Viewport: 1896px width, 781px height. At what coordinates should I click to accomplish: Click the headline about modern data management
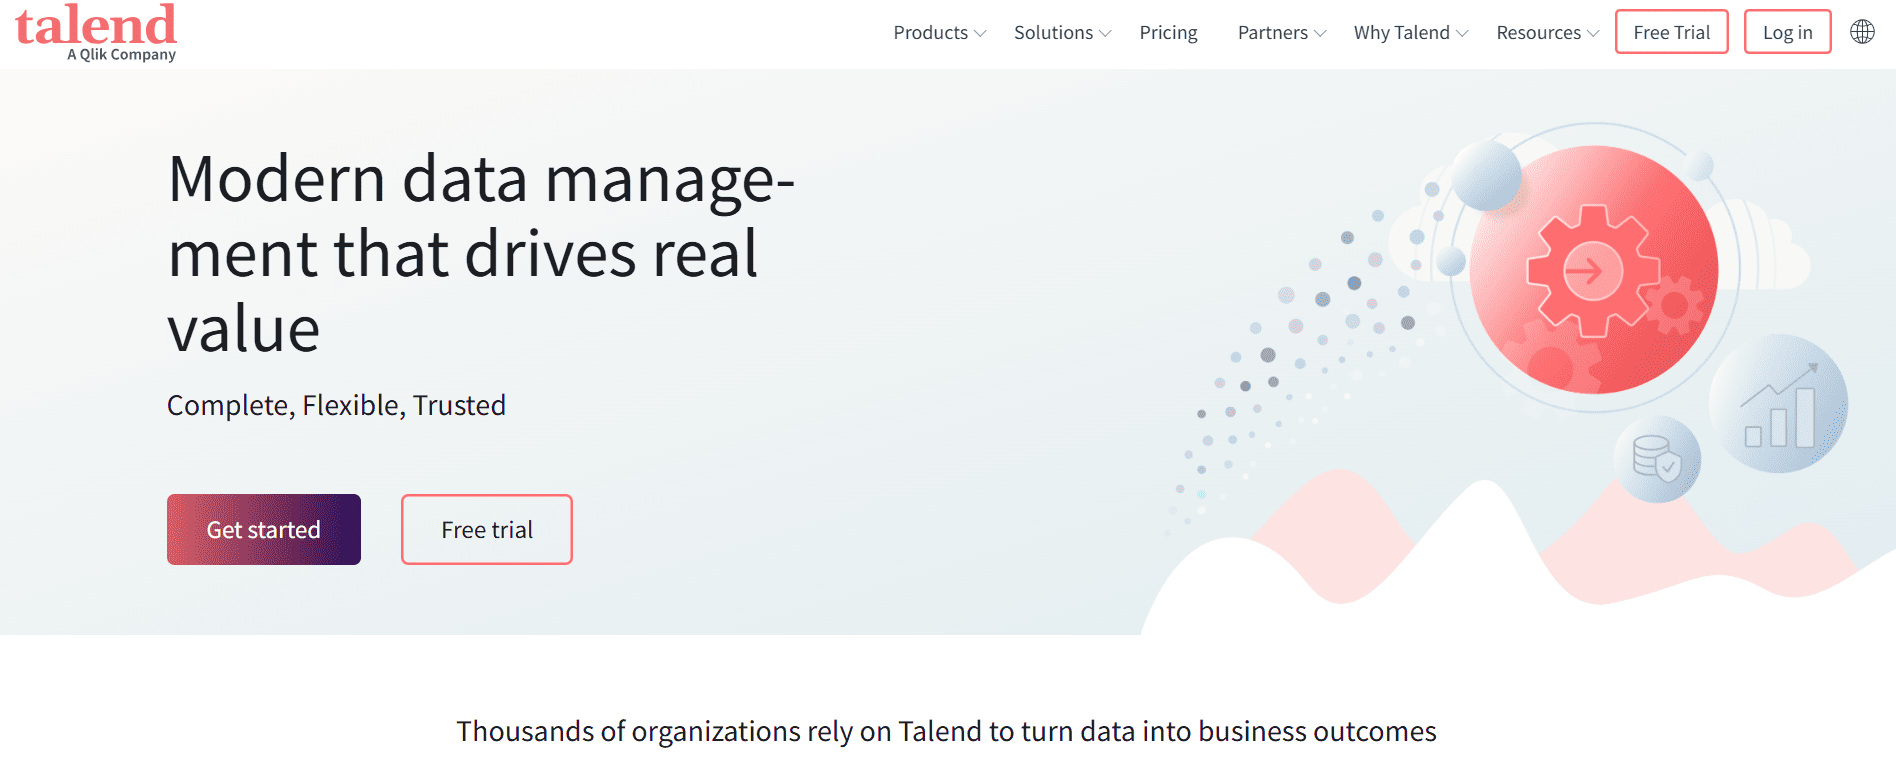pos(480,252)
